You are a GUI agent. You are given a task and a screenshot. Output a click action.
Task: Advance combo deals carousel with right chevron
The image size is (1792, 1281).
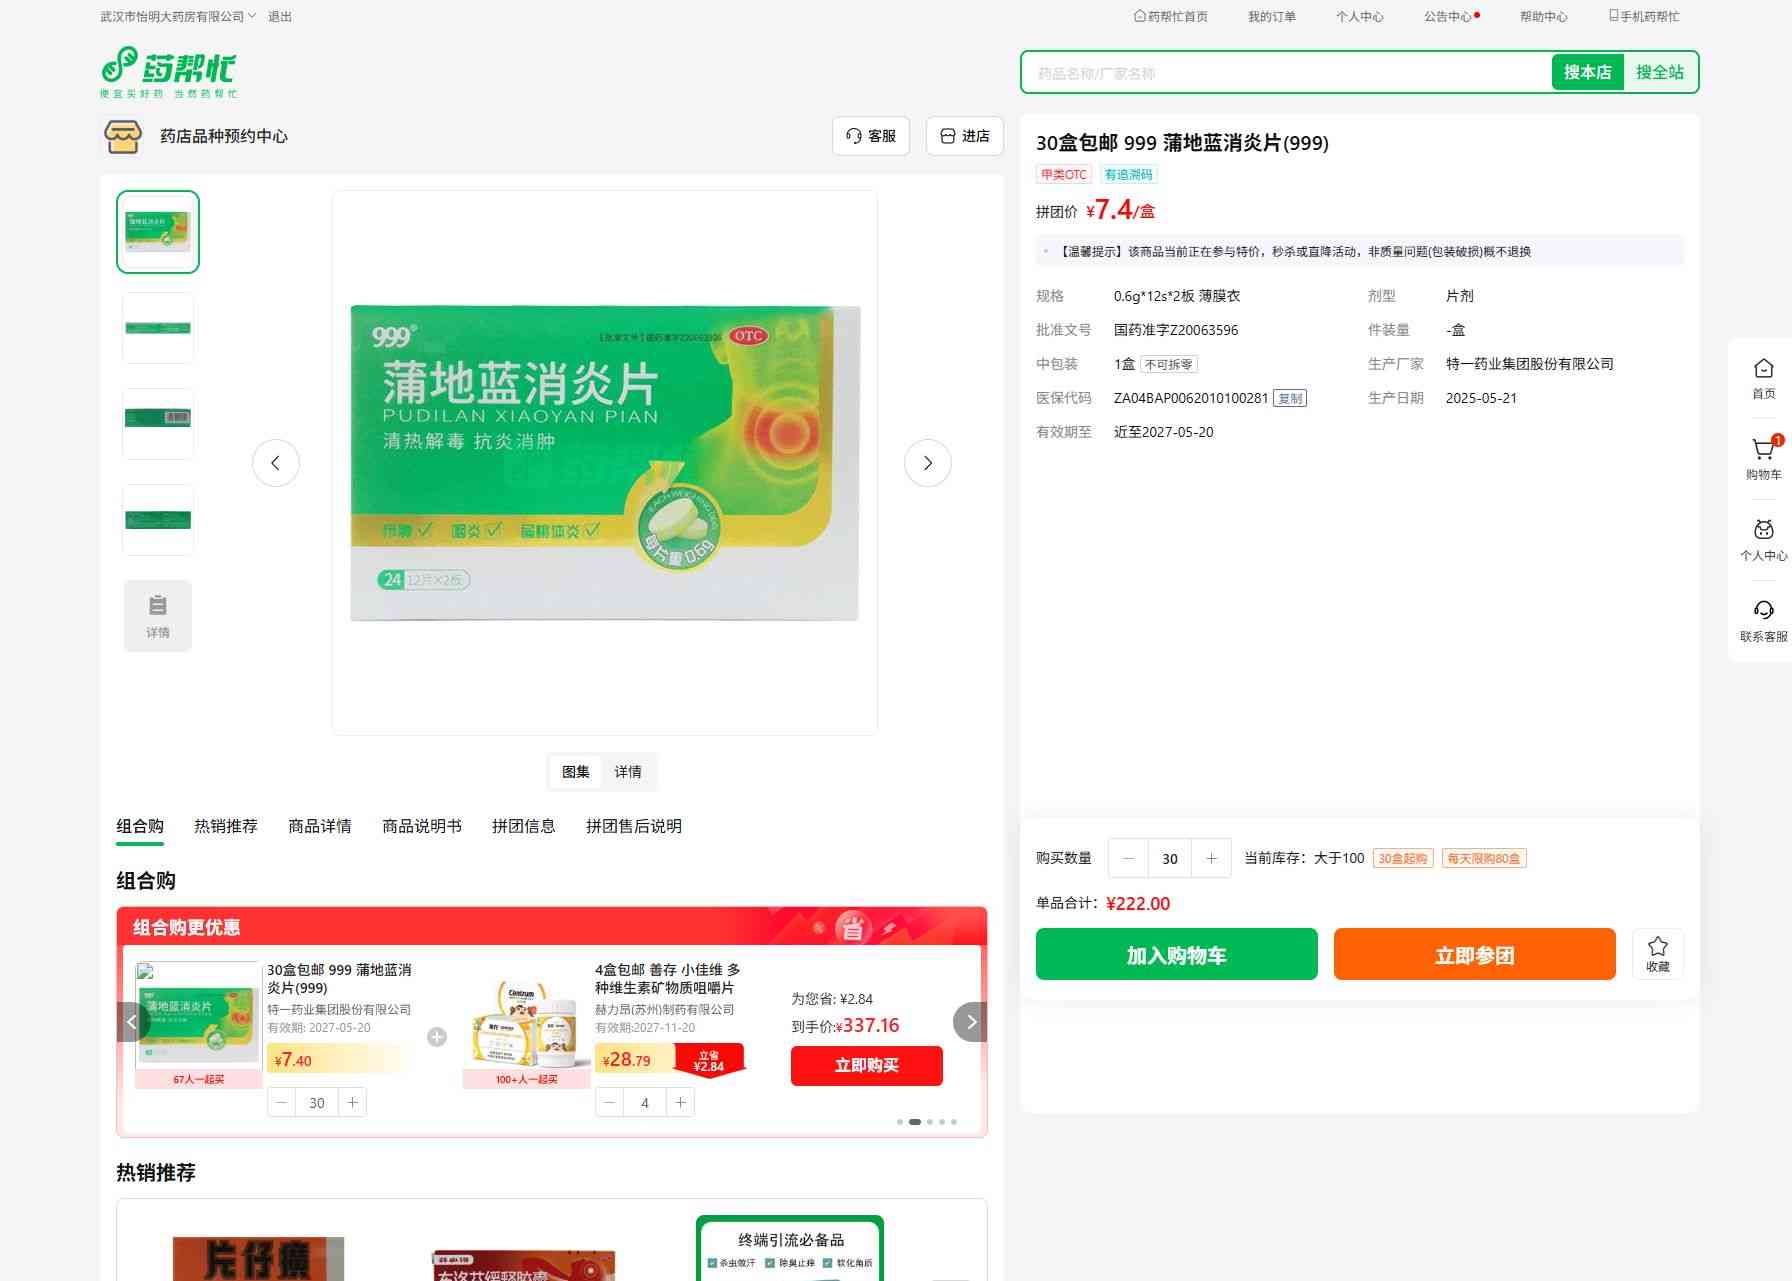click(x=970, y=1022)
